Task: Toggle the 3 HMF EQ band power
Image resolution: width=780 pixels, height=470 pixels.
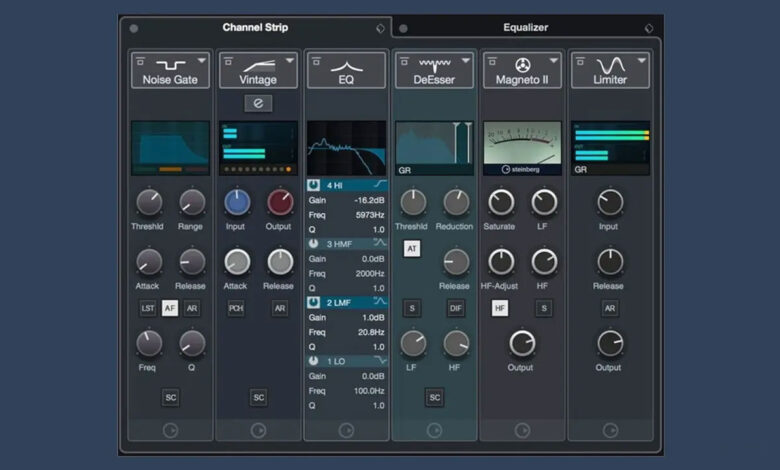Action: pyautogui.click(x=313, y=244)
